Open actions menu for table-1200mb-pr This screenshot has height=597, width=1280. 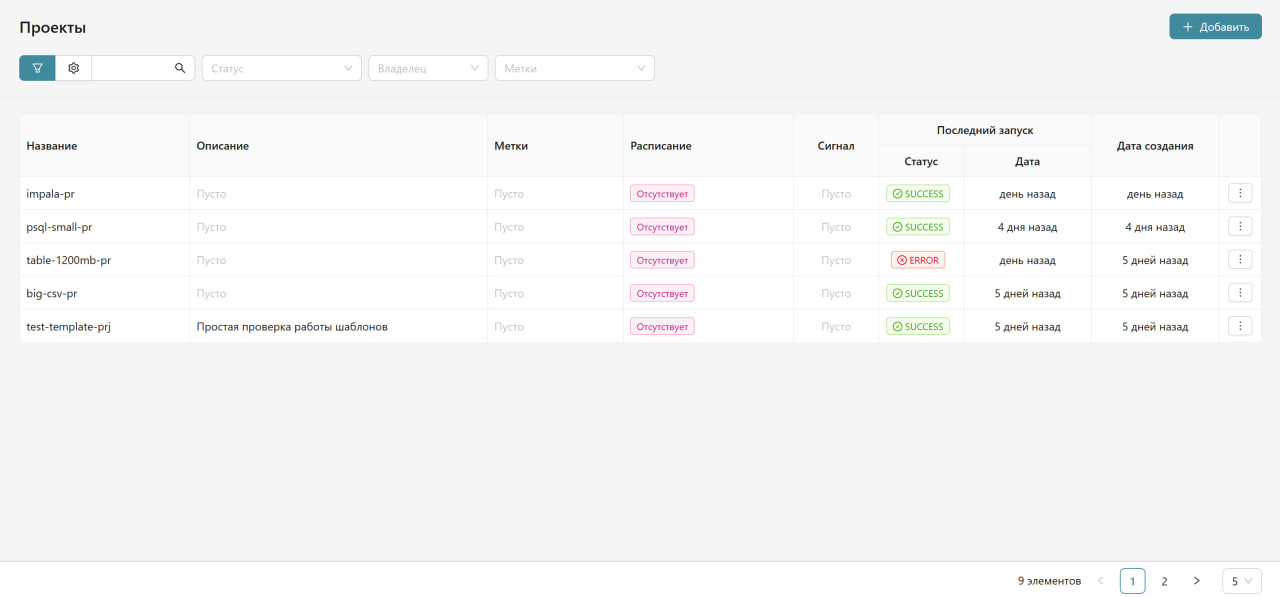[1240, 259]
